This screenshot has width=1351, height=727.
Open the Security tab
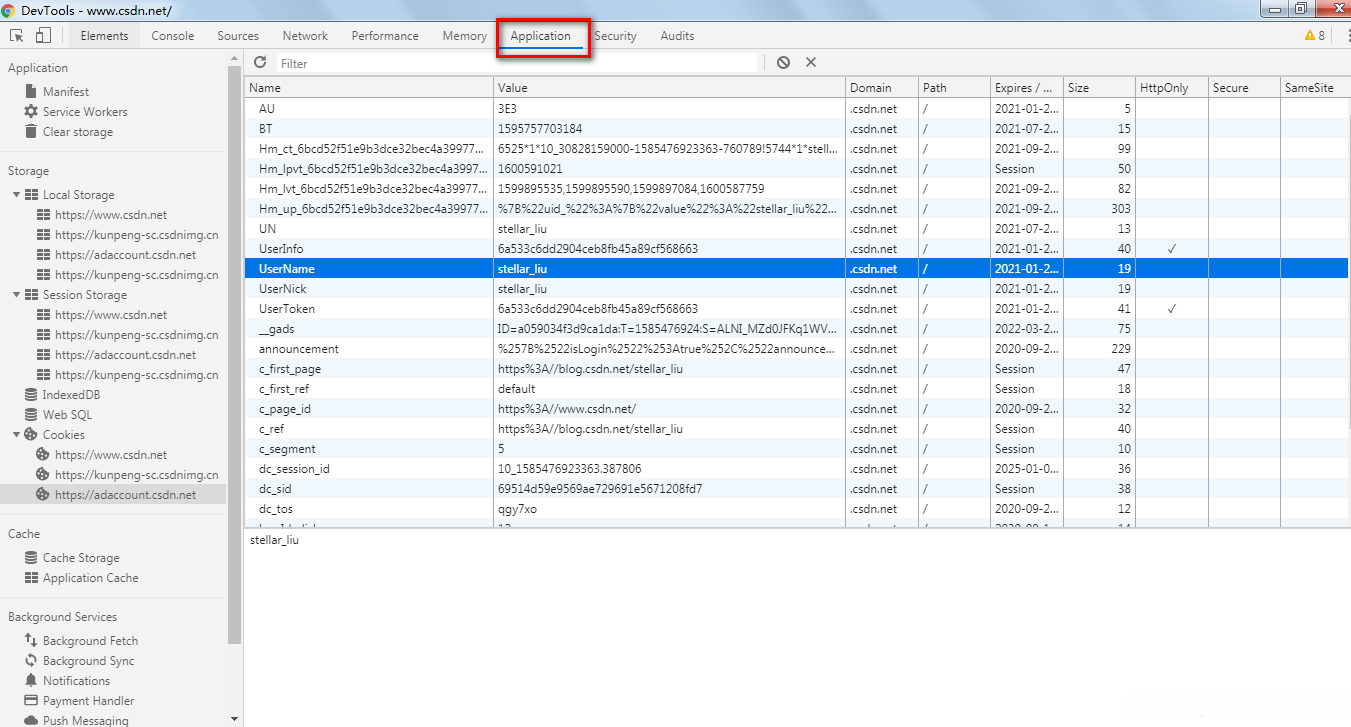[x=615, y=36]
